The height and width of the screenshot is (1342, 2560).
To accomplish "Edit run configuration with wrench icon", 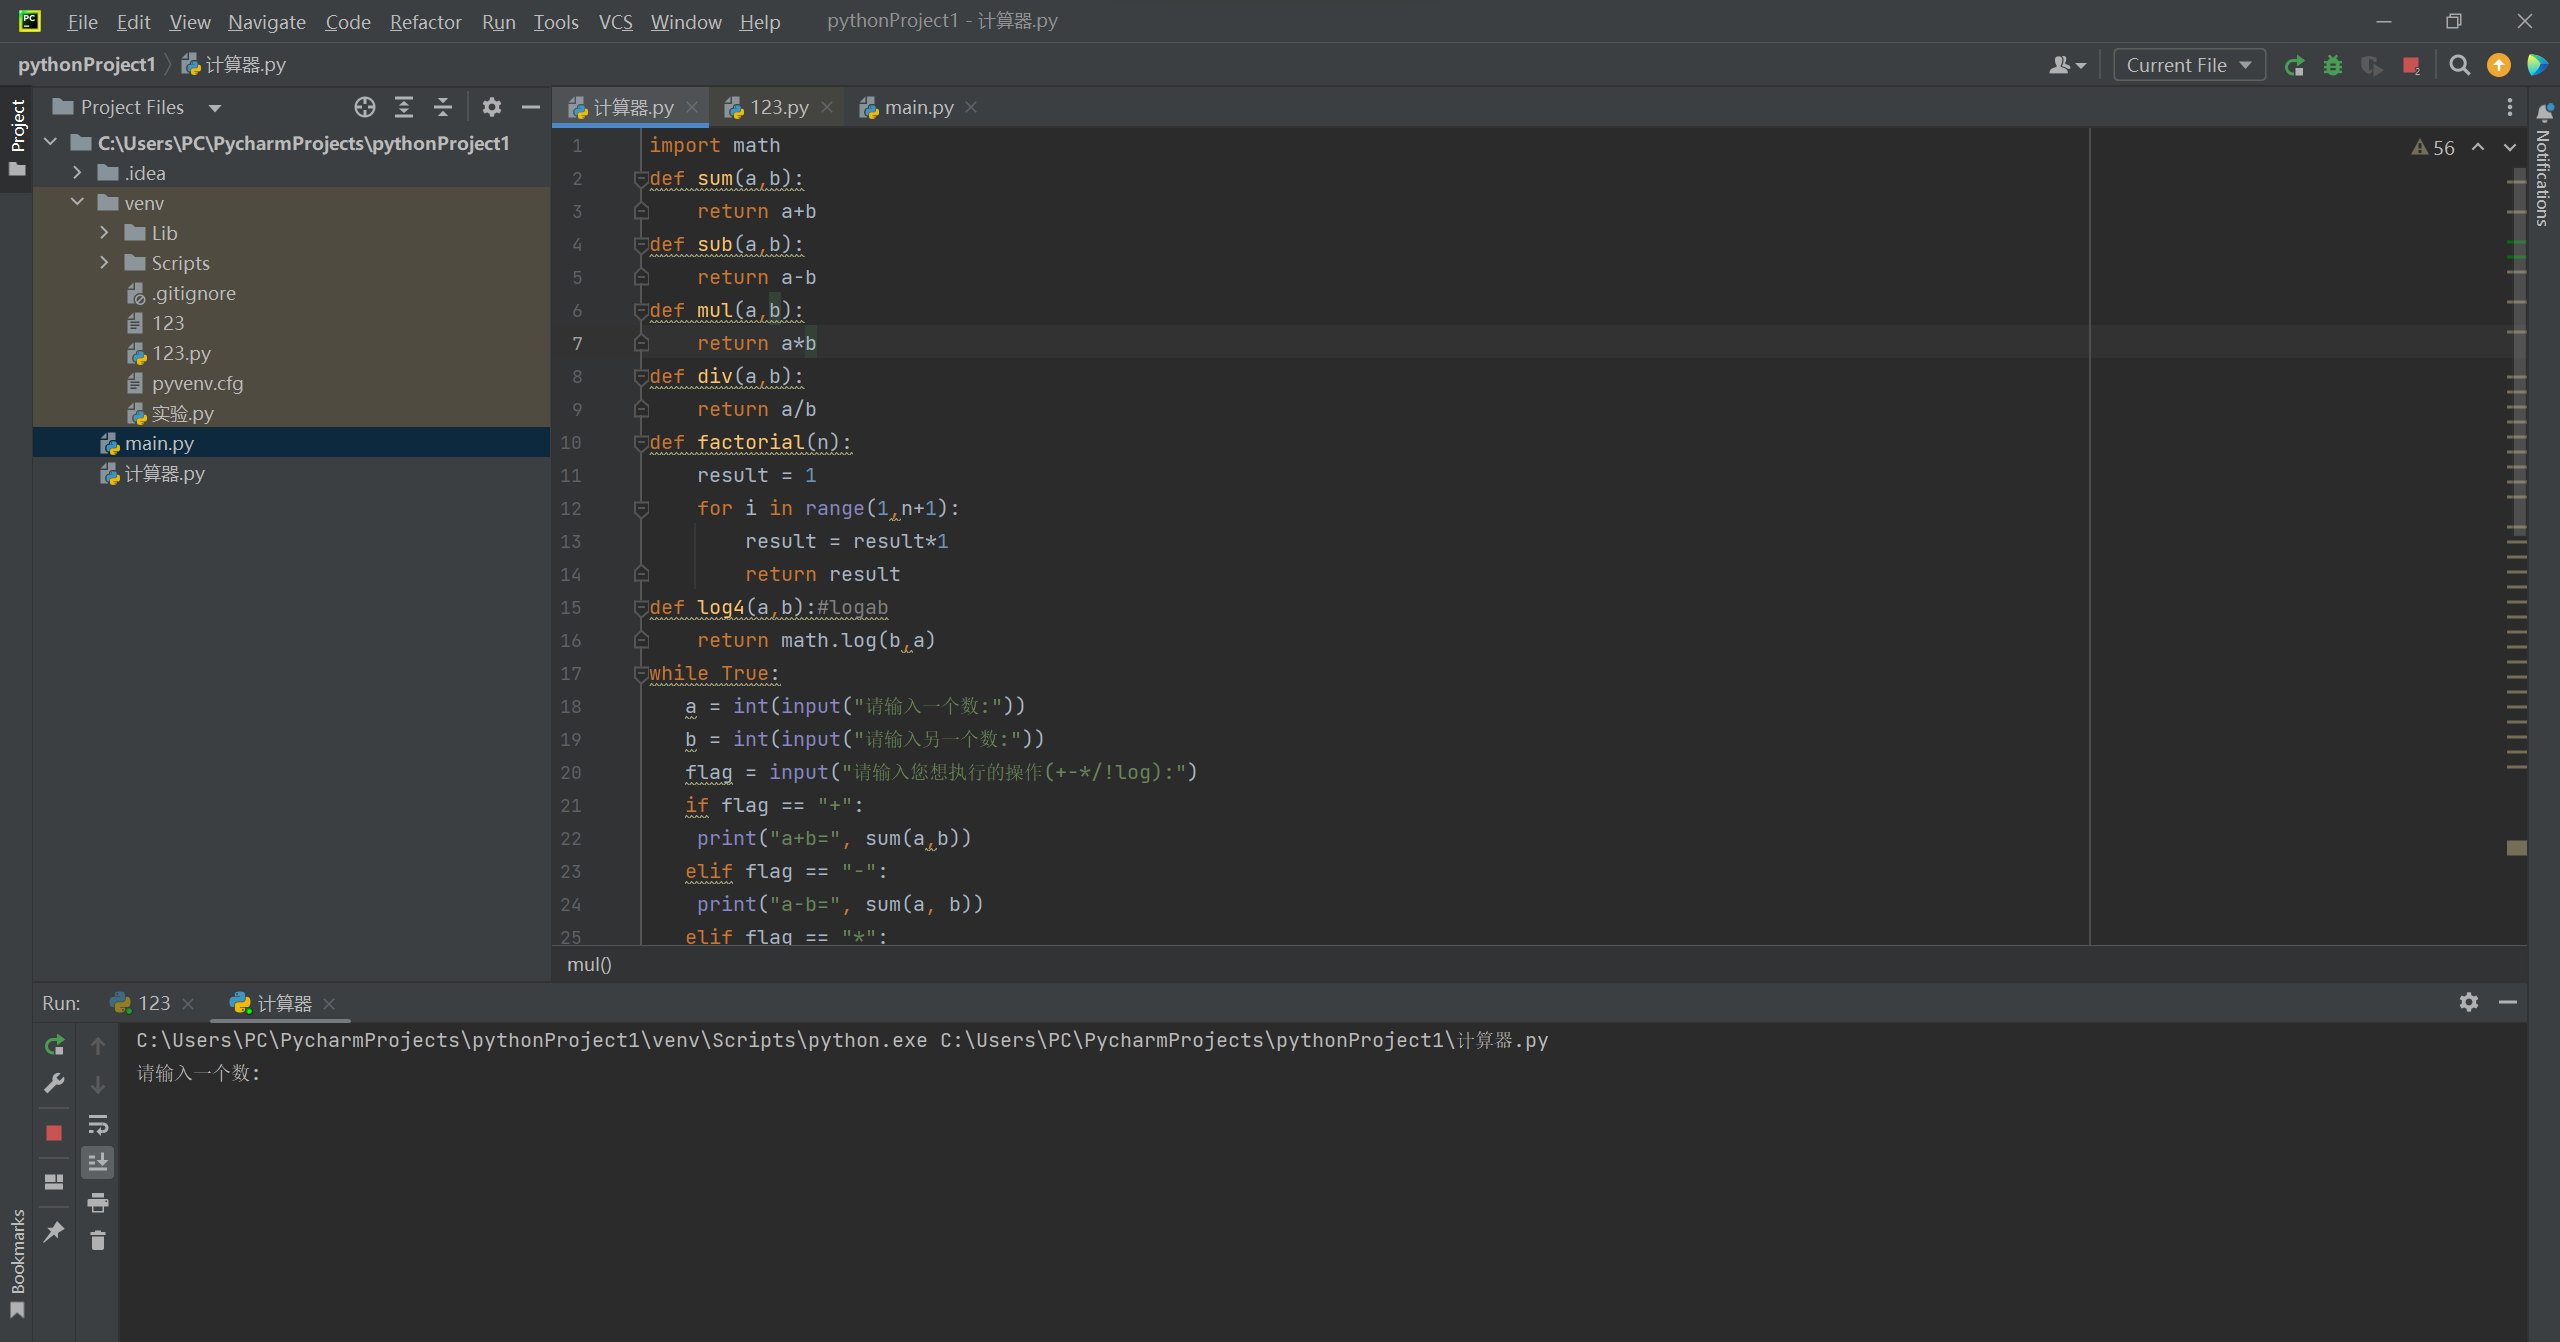I will coord(54,1084).
